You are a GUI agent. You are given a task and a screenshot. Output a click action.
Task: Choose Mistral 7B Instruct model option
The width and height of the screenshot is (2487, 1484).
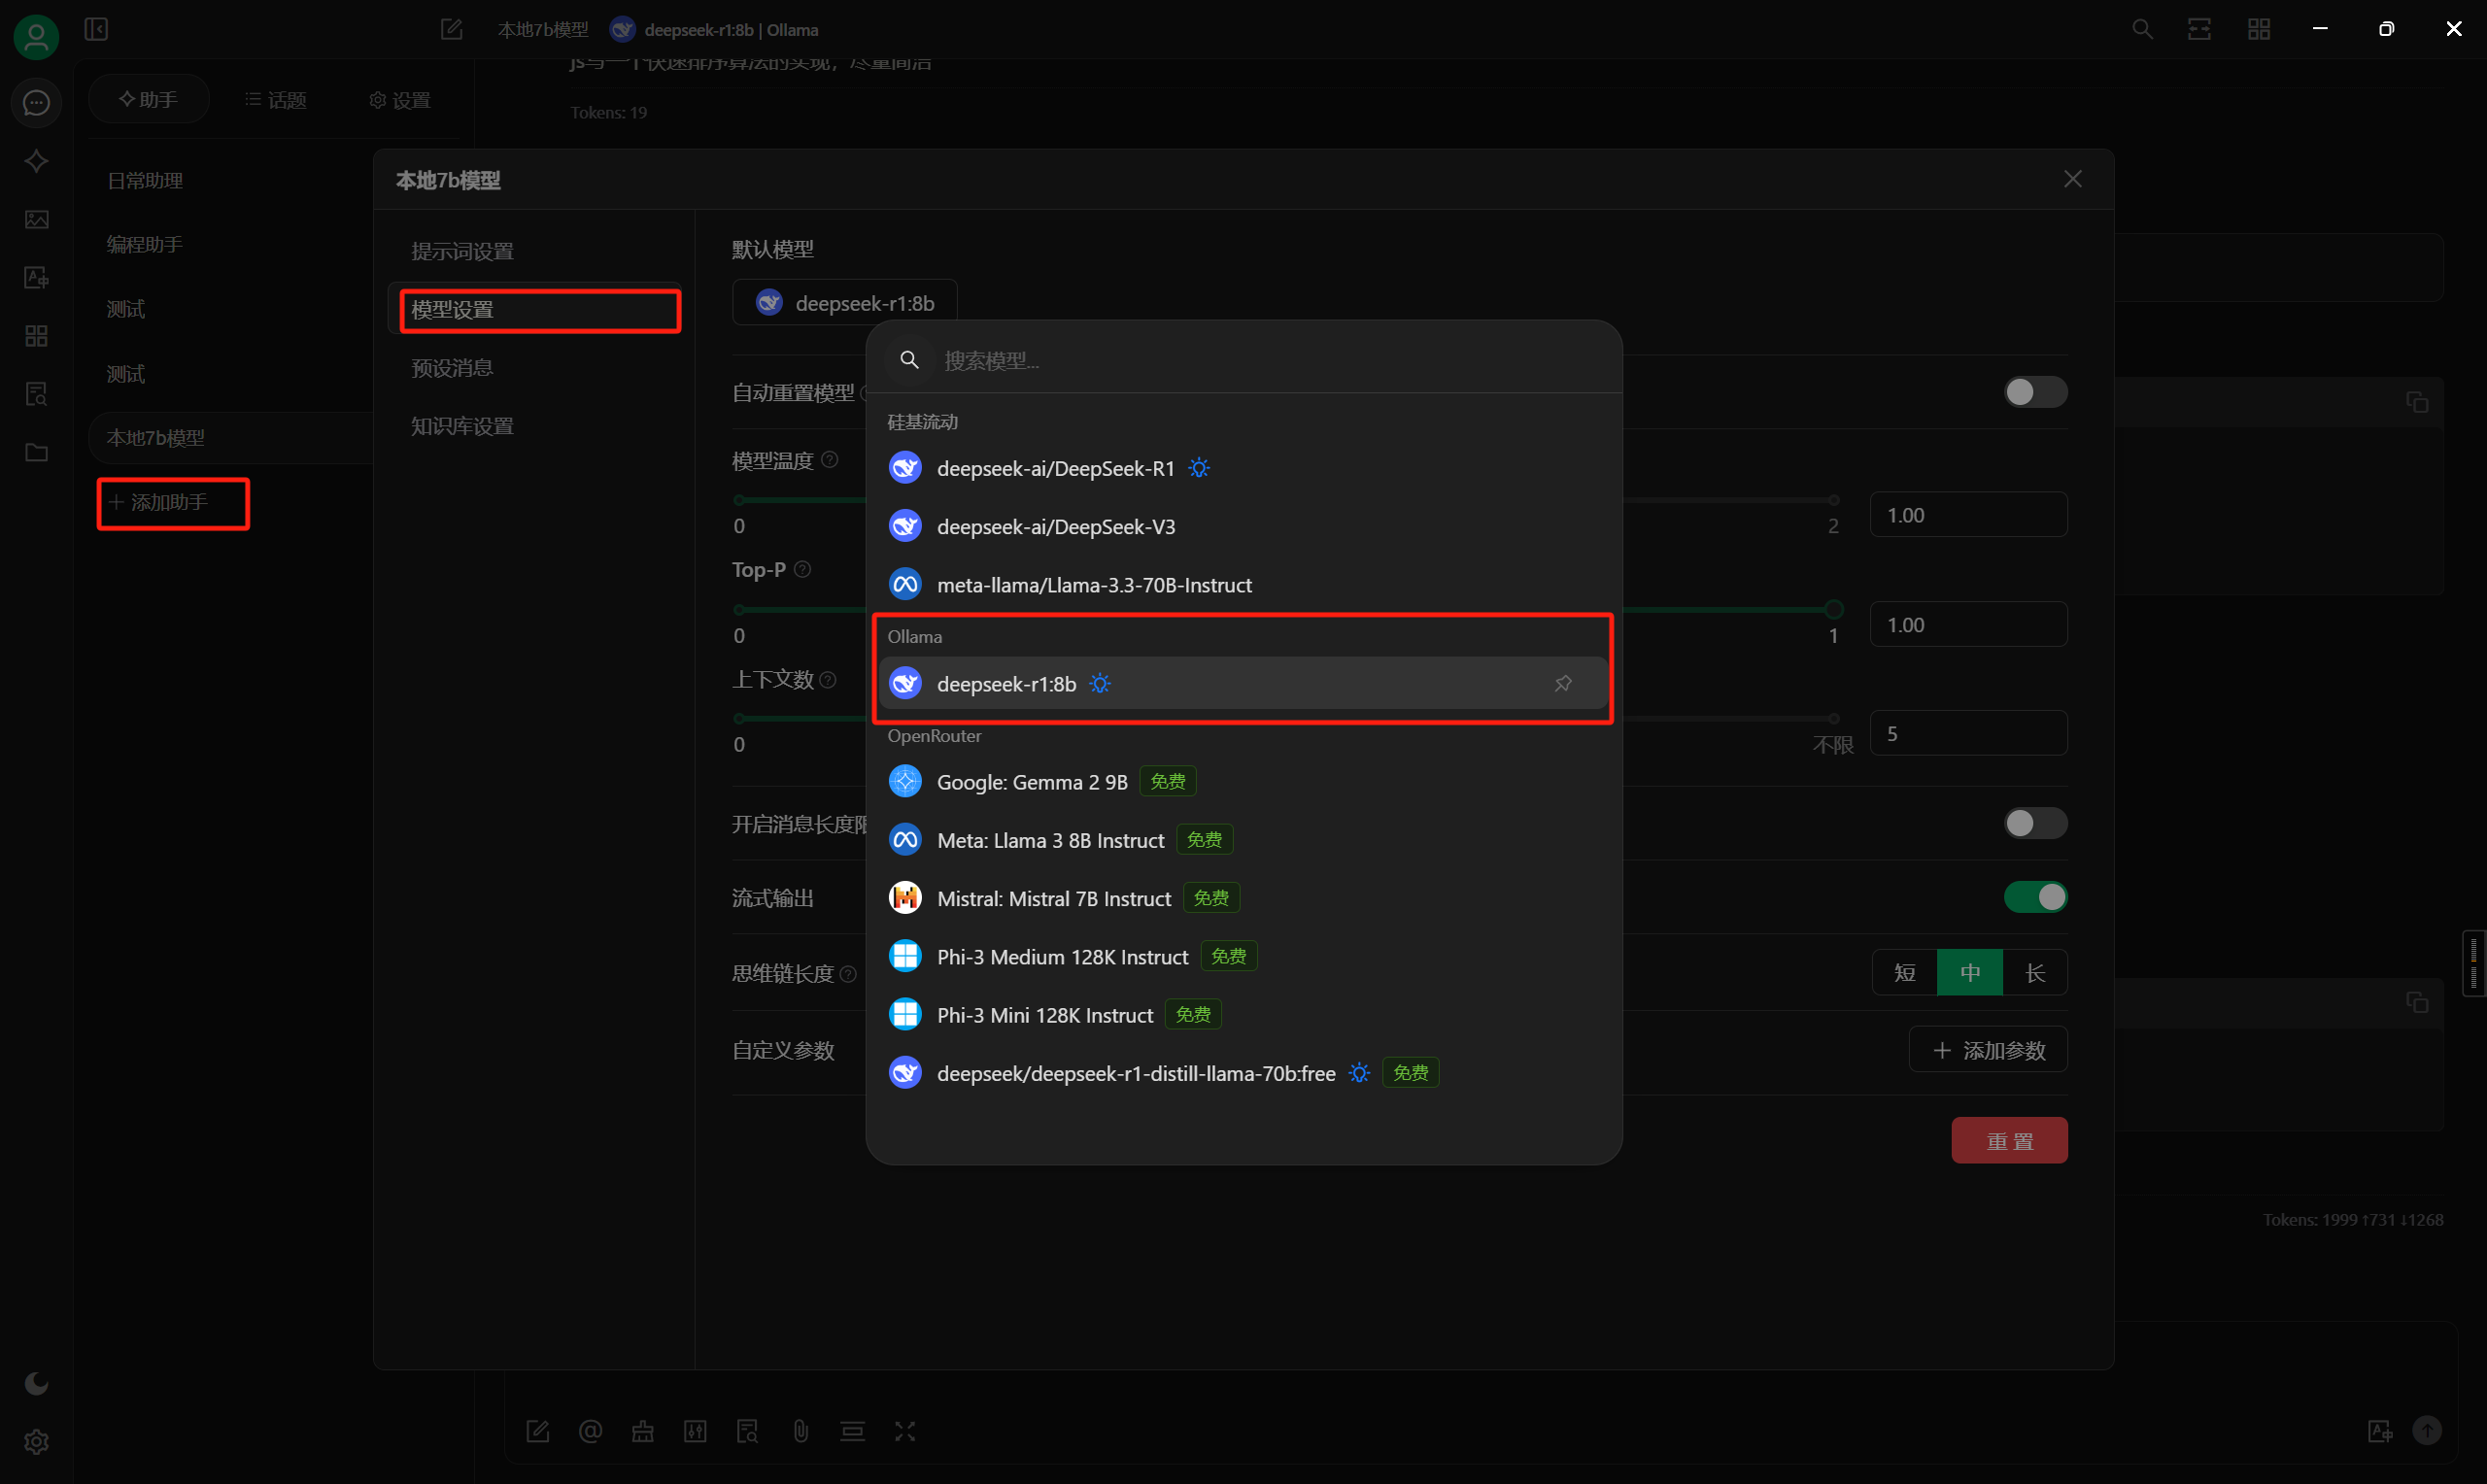1053,898
